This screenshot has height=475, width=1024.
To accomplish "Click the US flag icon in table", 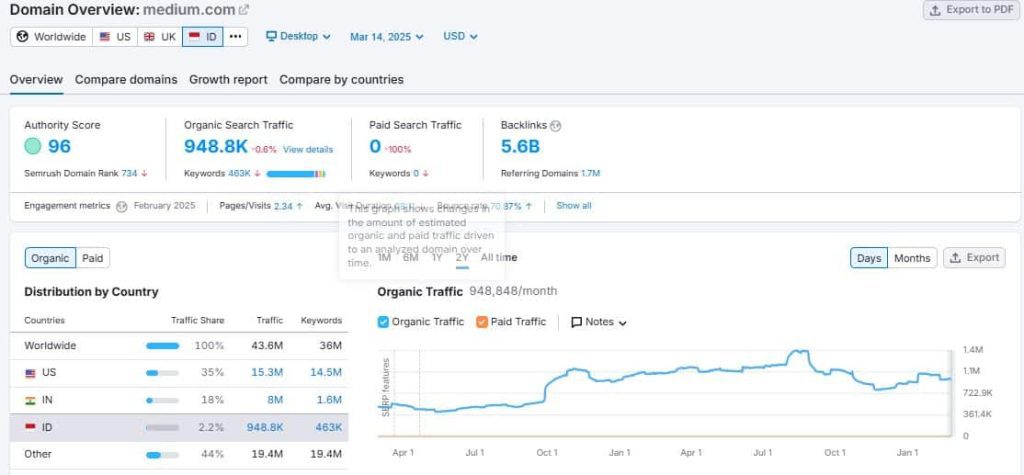I will pyautogui.click(x=30, y=373).
